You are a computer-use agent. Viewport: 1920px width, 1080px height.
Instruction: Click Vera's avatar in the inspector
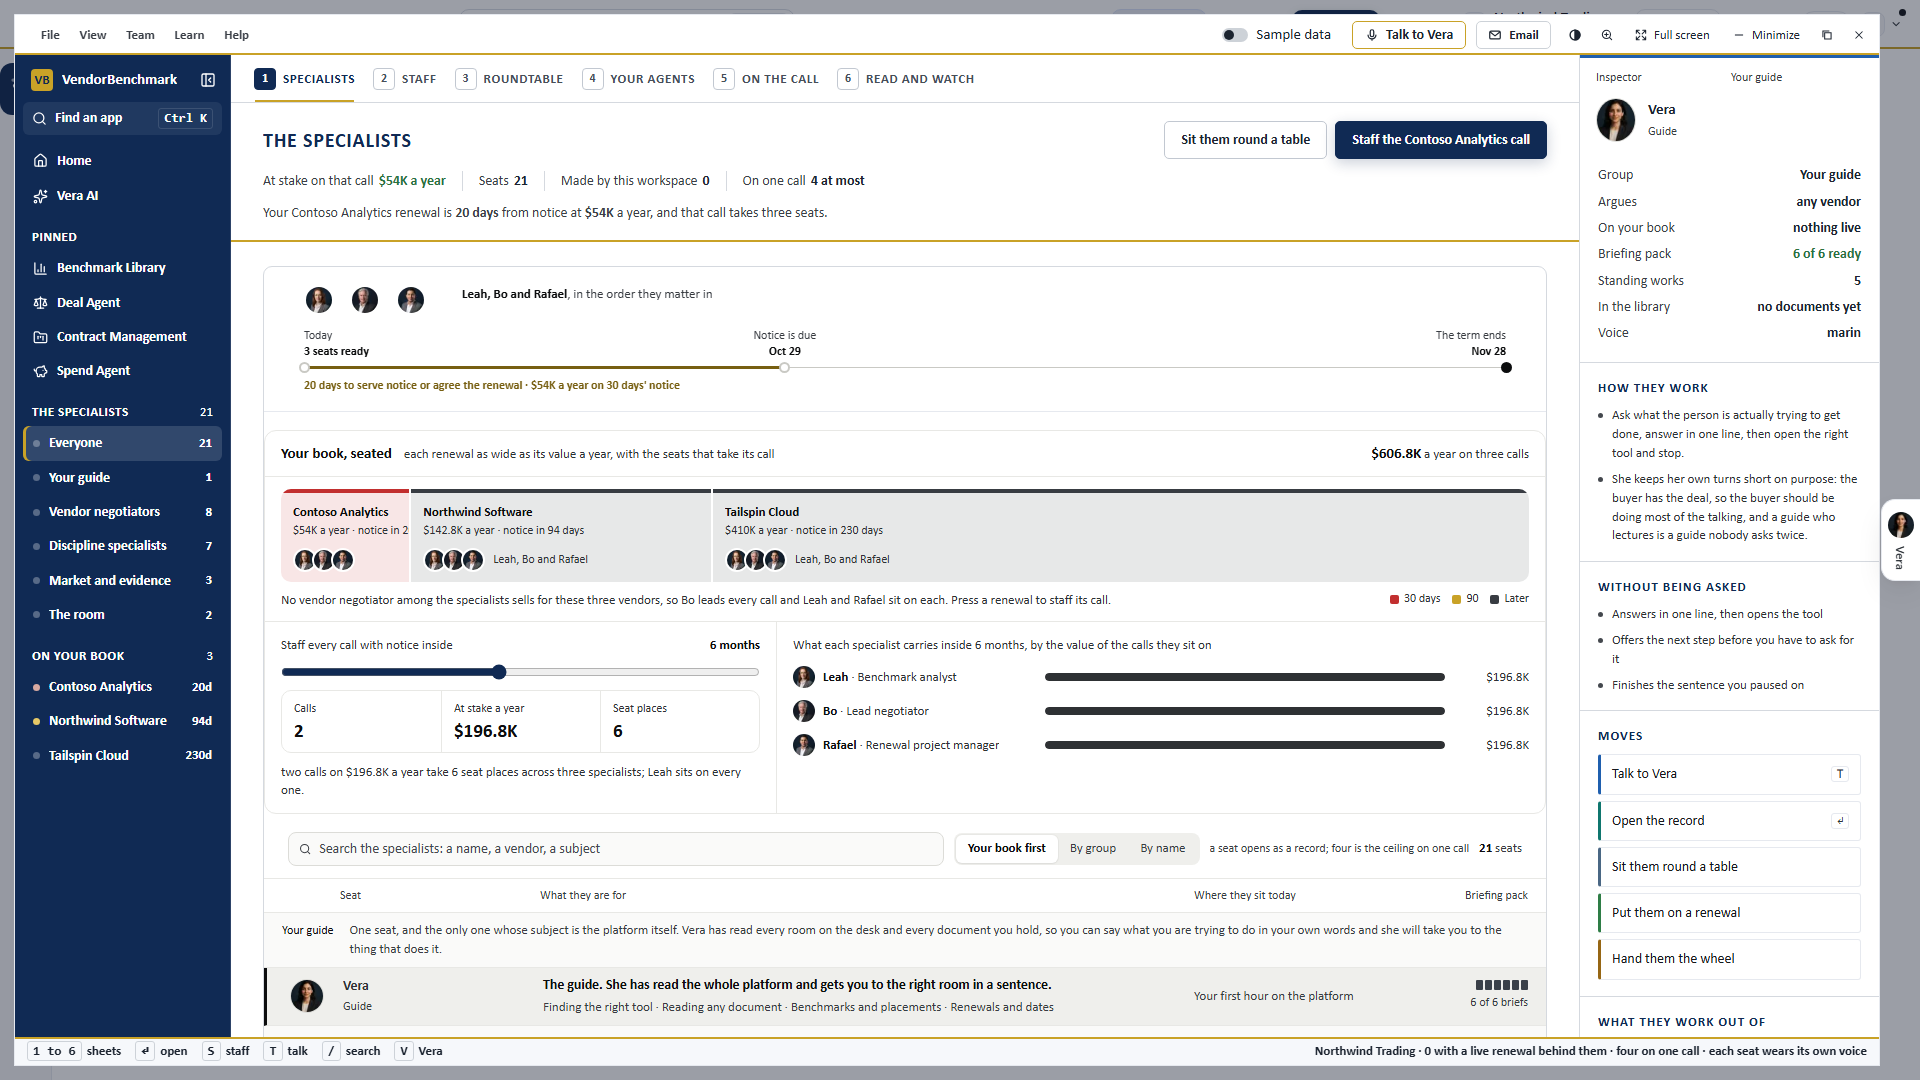click(x=1616, y=120)
